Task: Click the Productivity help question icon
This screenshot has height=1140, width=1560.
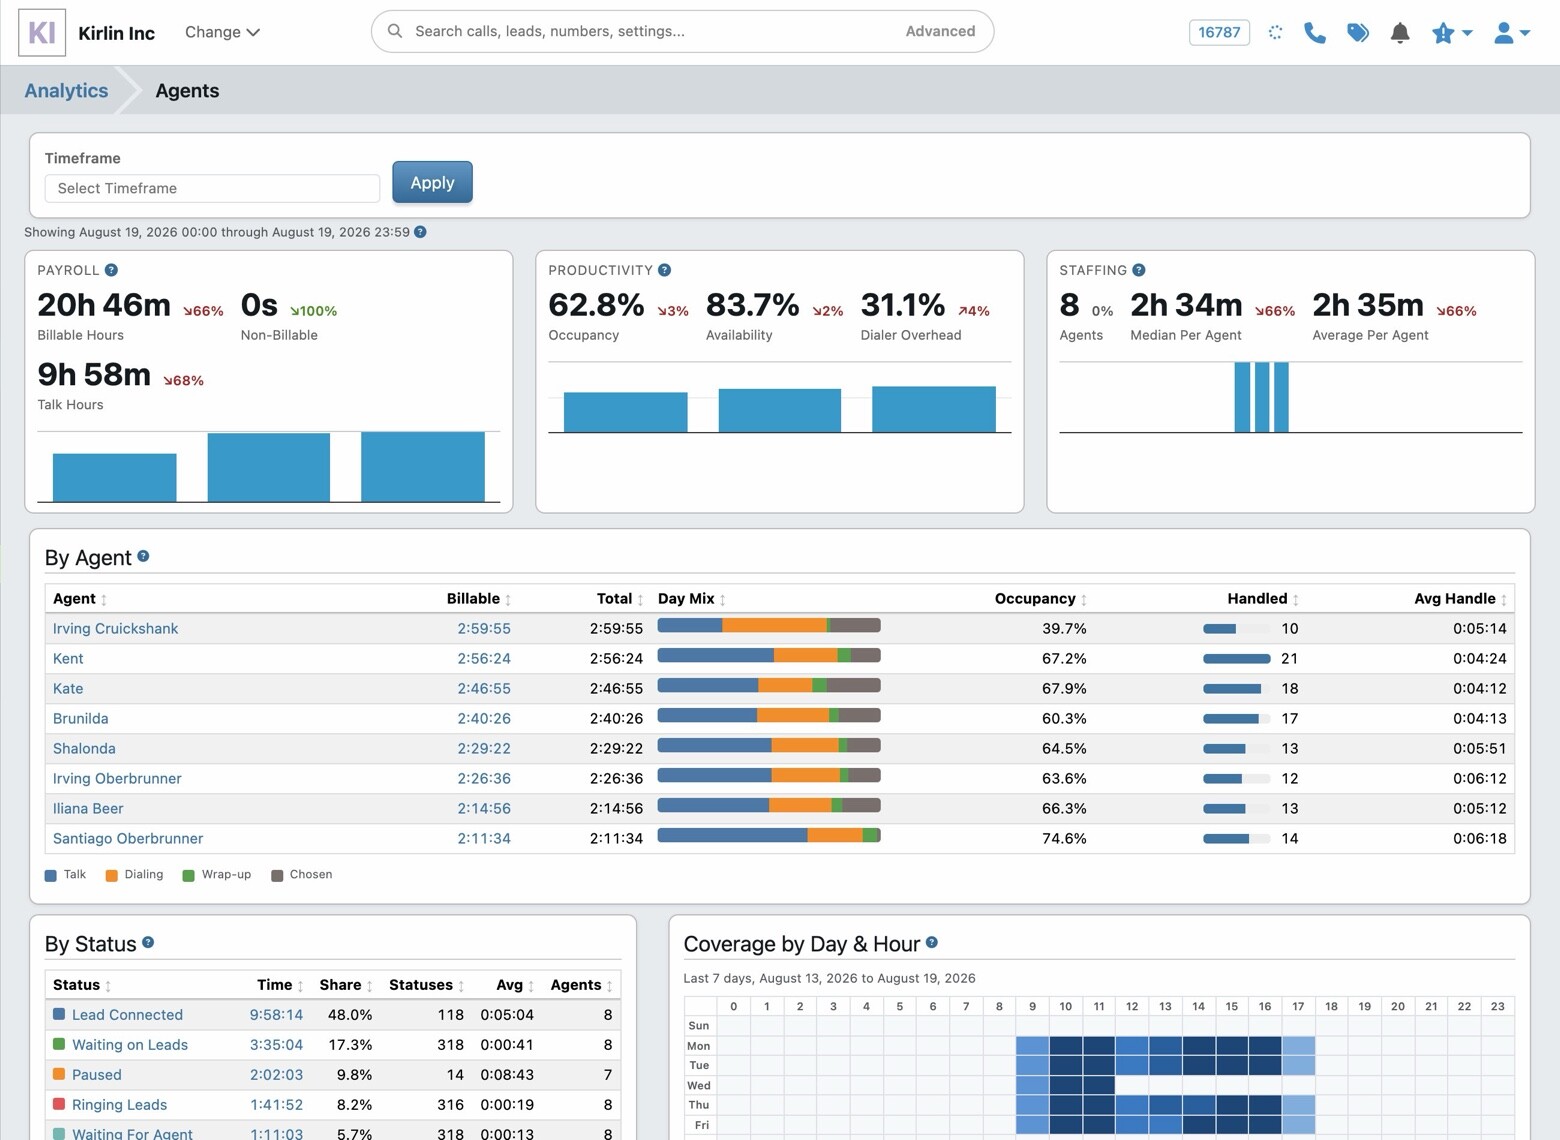Action: 665,270
